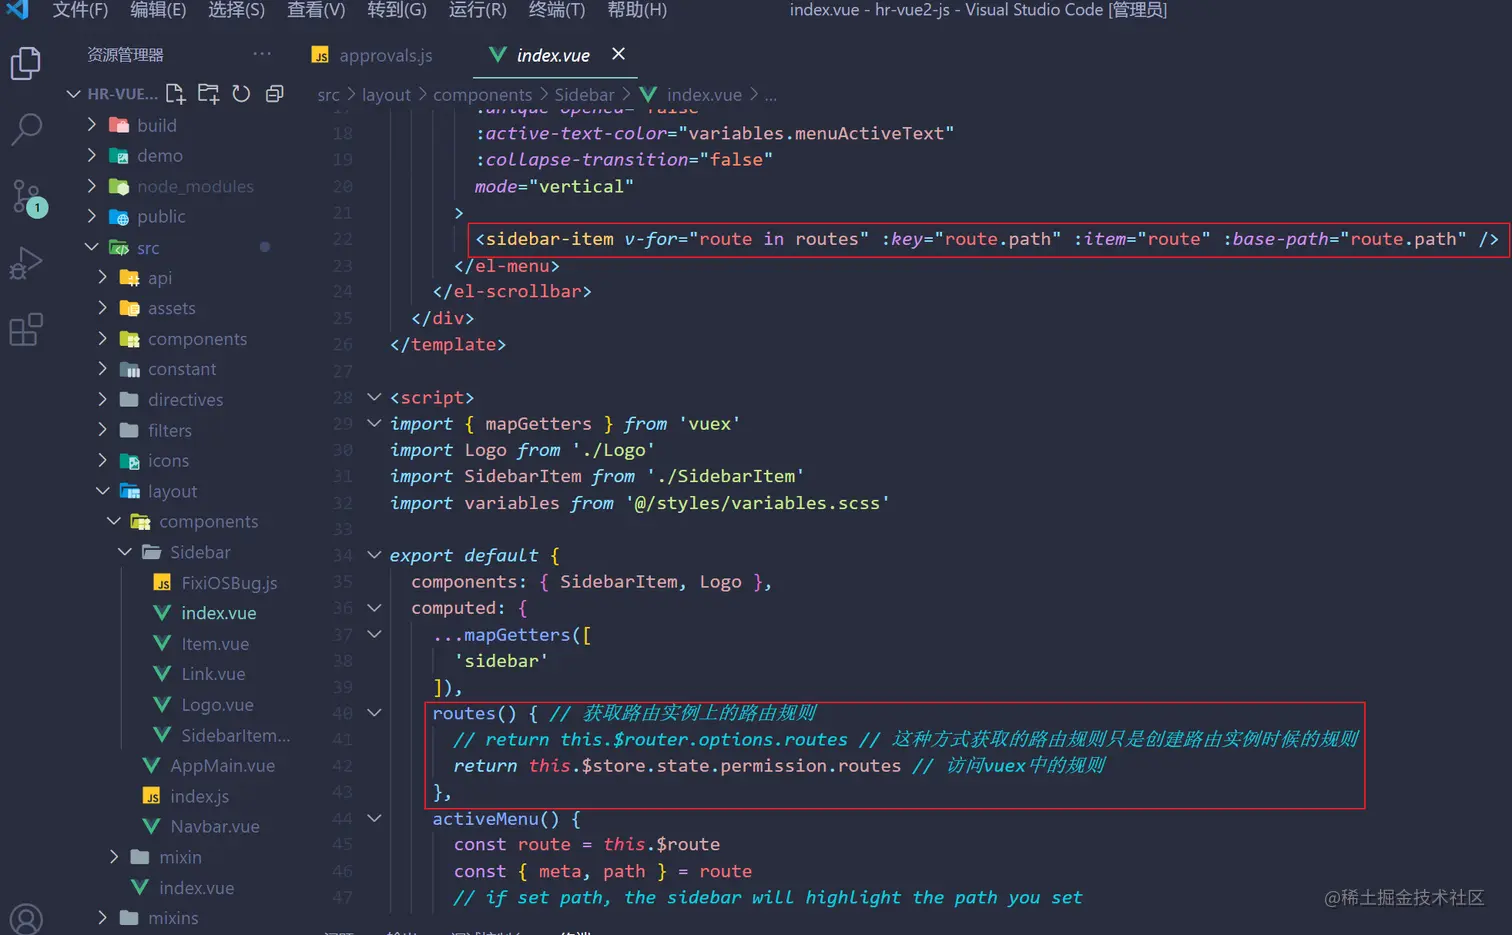Fold the script block at line 28
1512x935 pixels.
374,397
